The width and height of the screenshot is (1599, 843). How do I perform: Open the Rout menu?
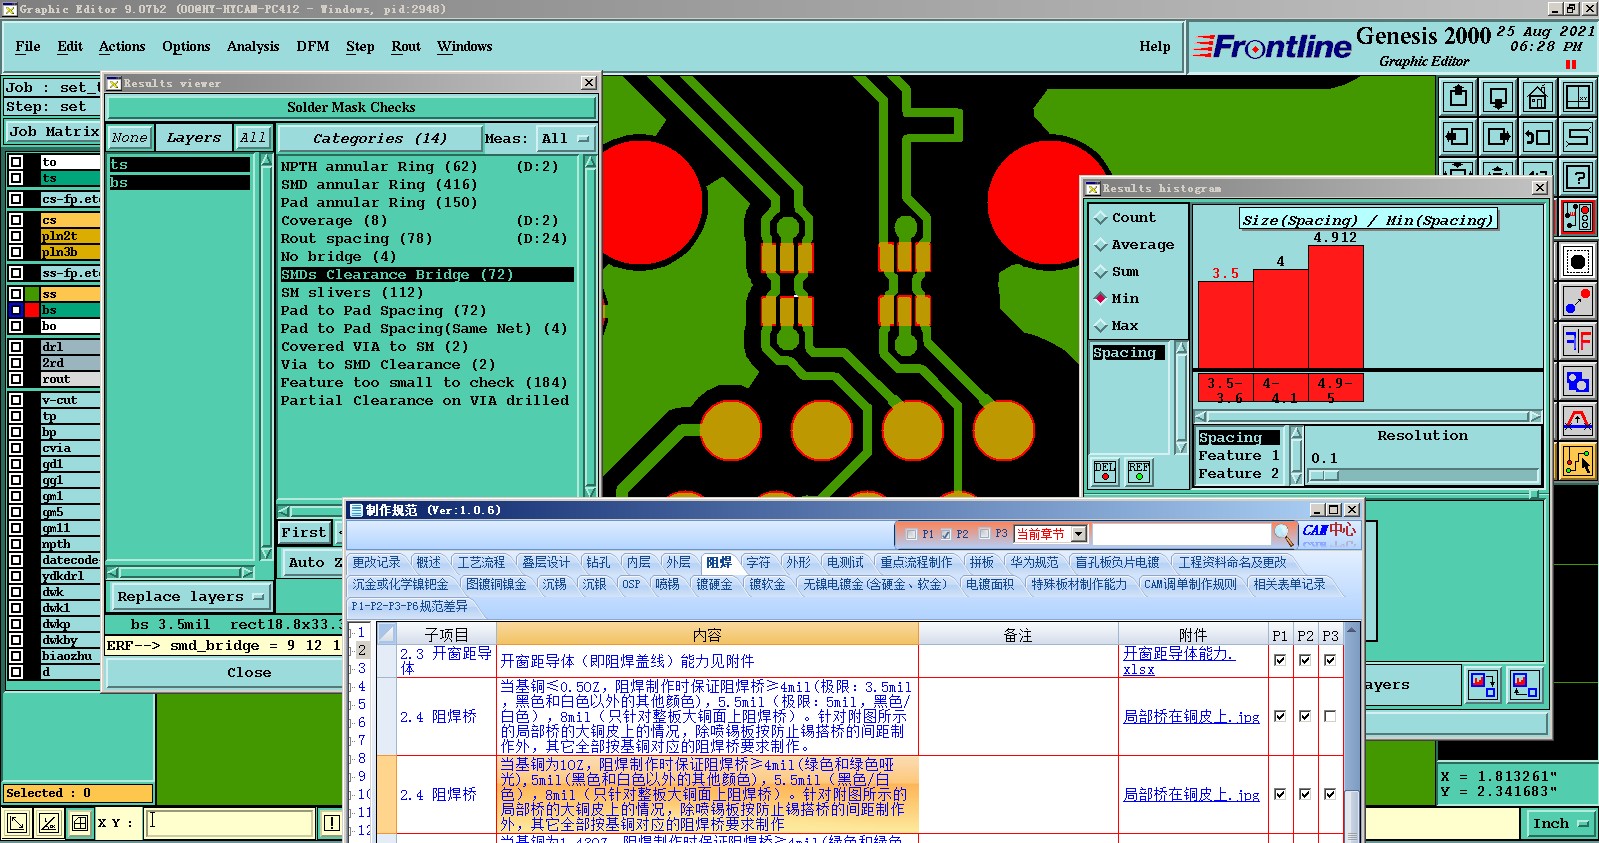point(406,46)
